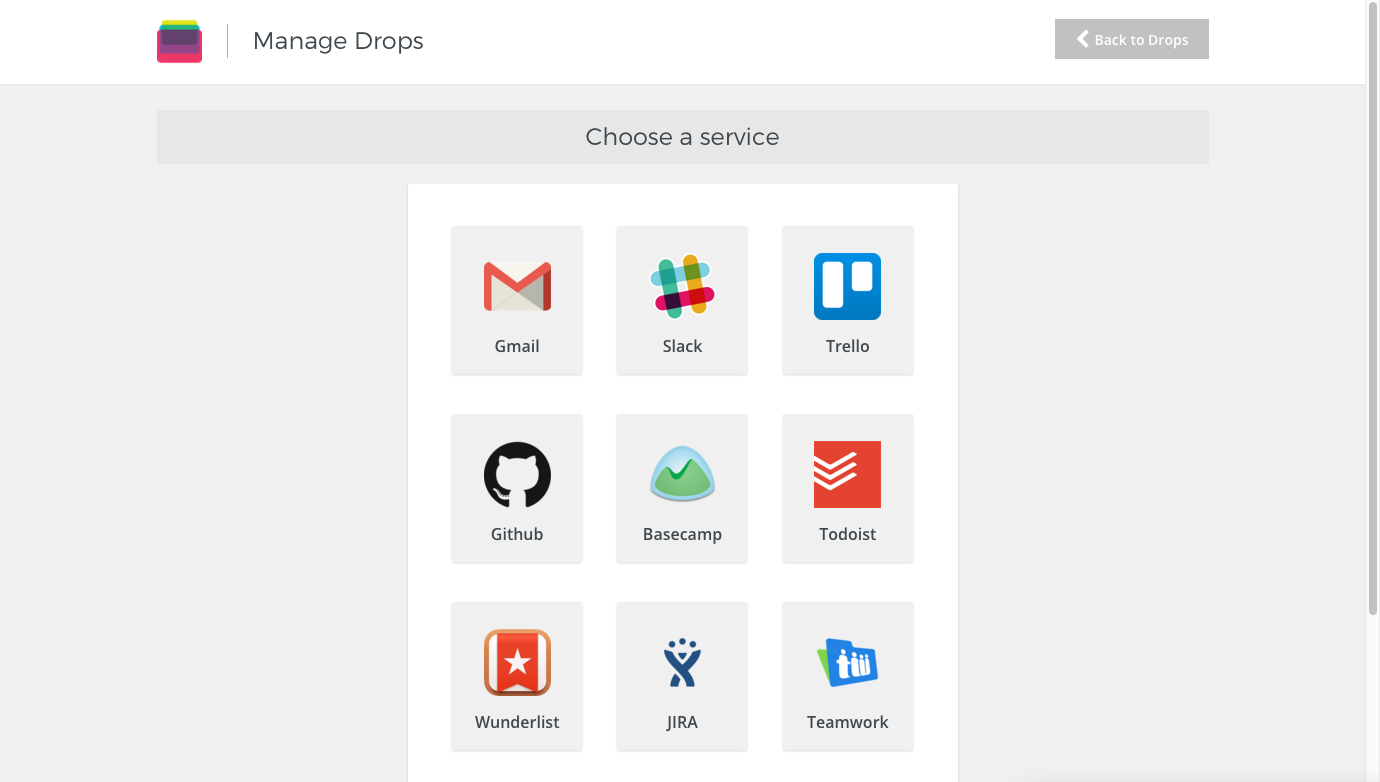Select the JIRA logo icon
1380x782 pixels.
682,662
